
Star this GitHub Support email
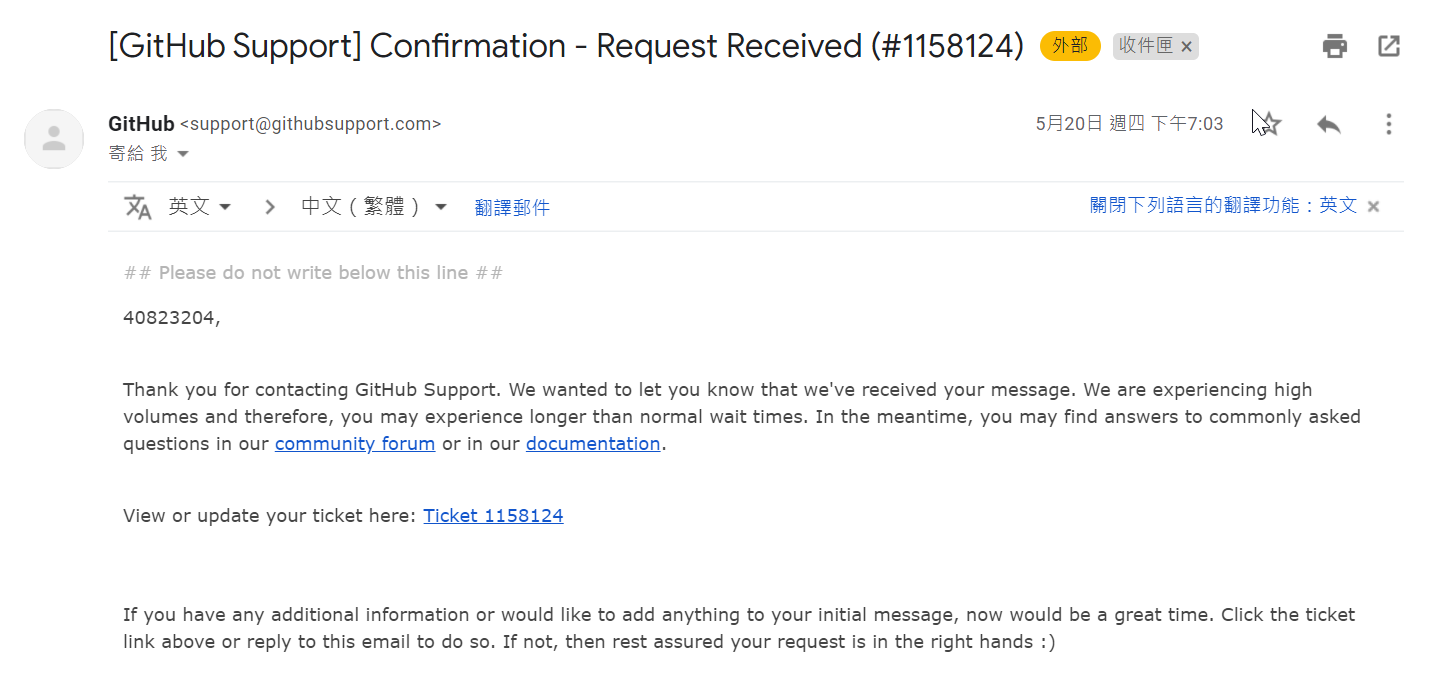point(1270,124)
